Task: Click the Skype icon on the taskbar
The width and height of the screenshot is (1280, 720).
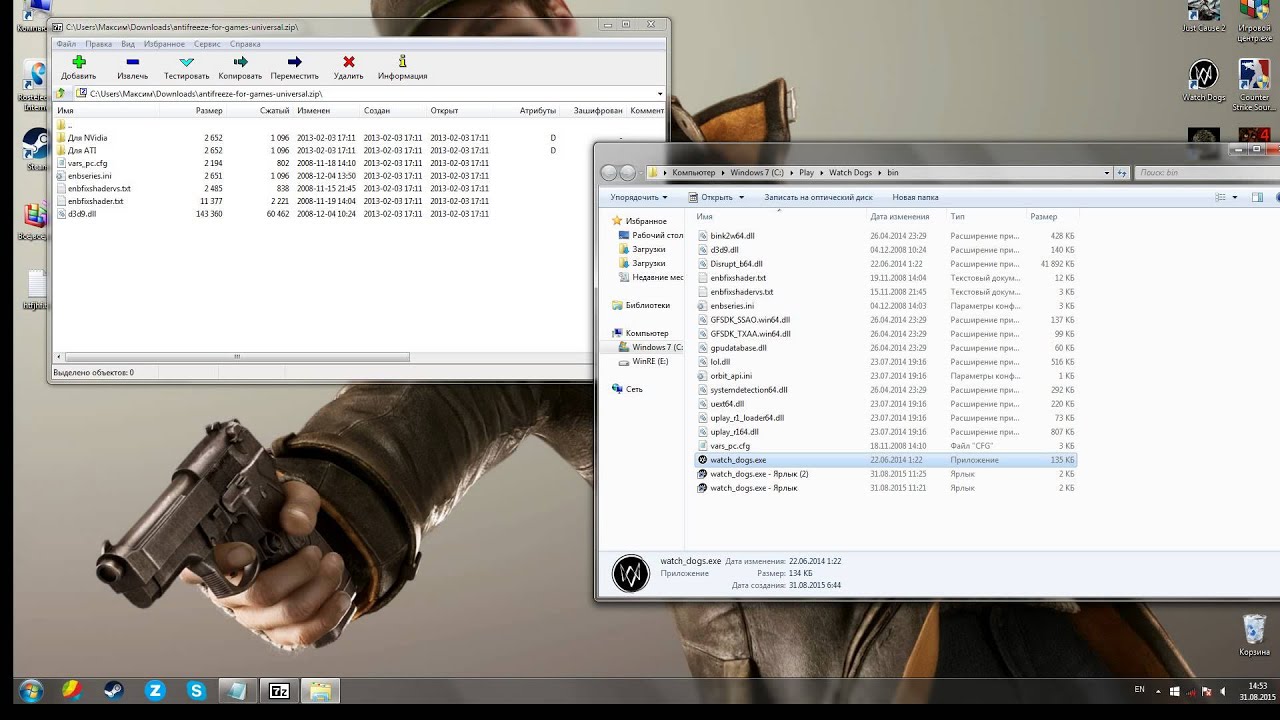Action: pyautogui.click(x=196, y=690)
